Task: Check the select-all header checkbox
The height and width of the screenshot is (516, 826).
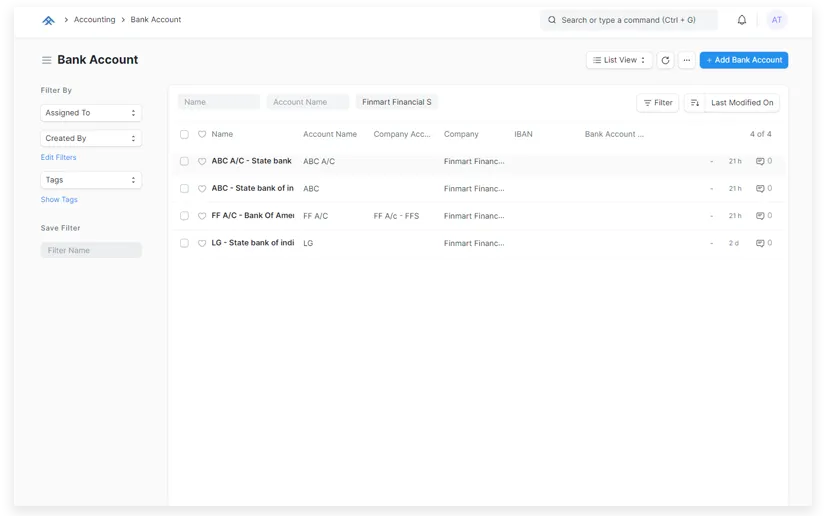Action: coord(184,134)
